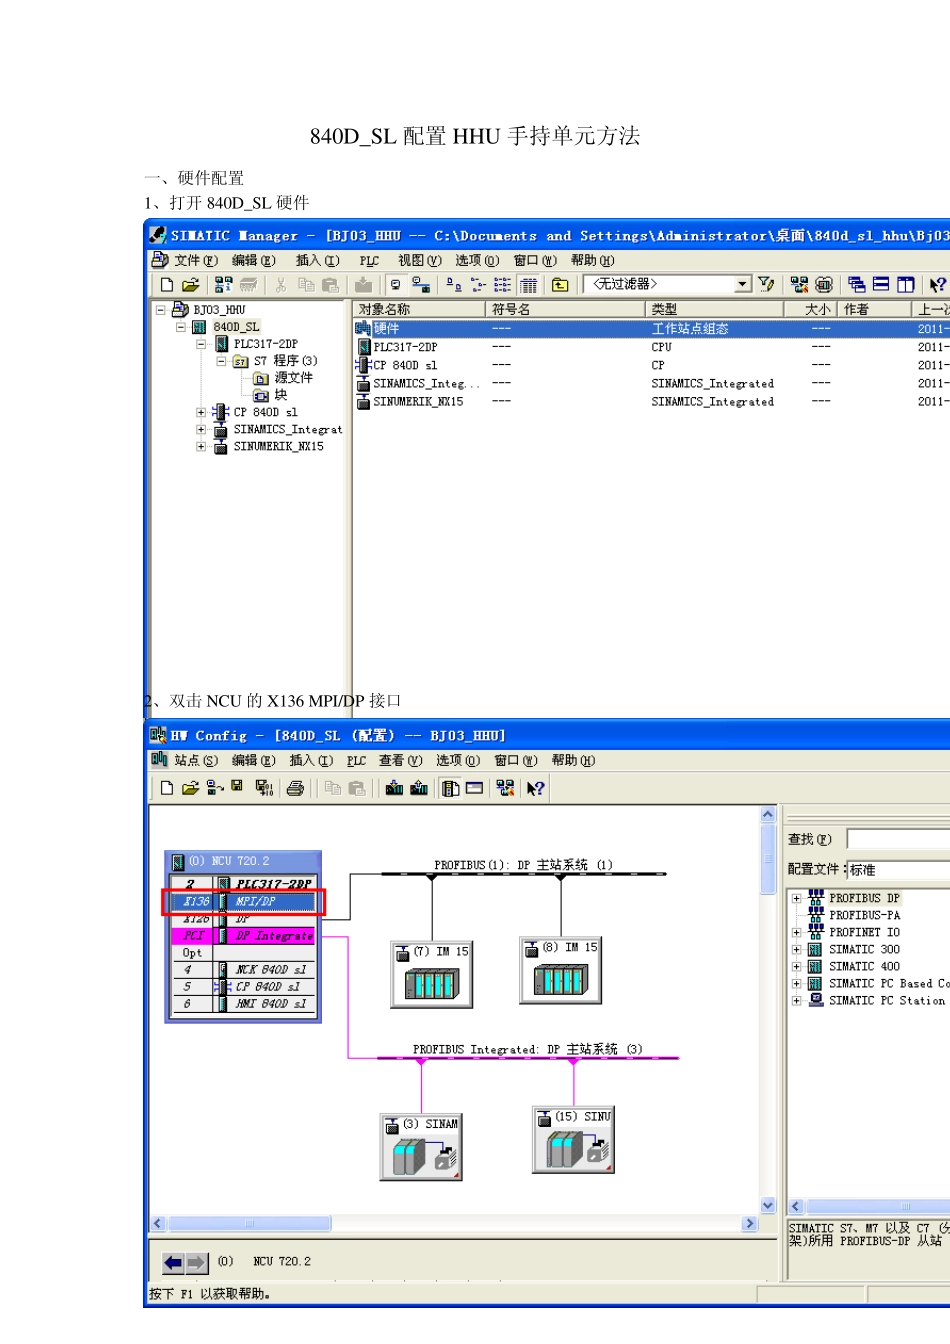The height and width of the screenshot is (1344, 950).
Task: Open 站点 menu in HW Config
Action: coord(196,760)
